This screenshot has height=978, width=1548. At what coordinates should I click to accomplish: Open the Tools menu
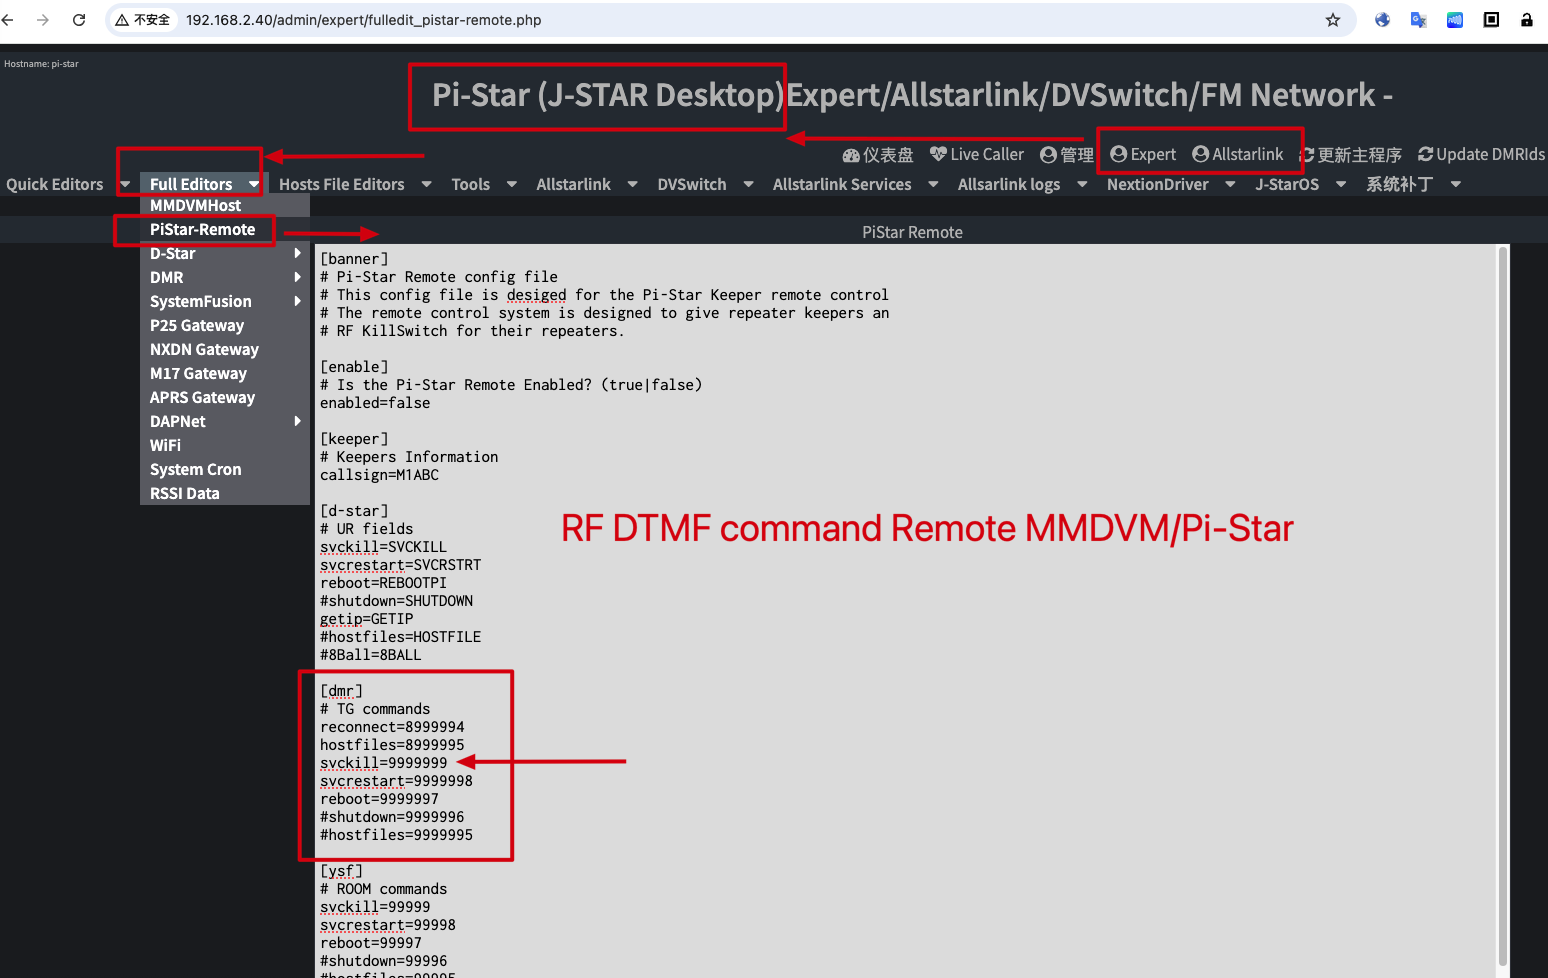(x=471, y=184)
